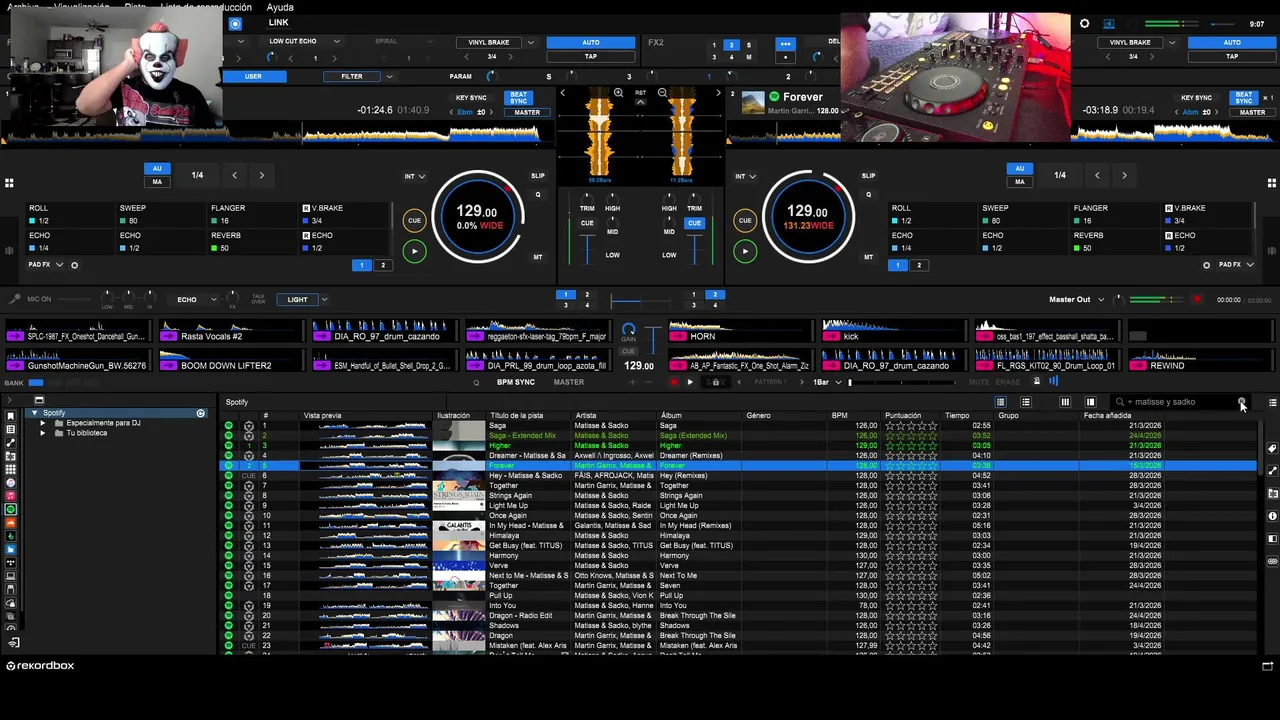Toggle left channel headphone CUE
Image resolution: width=1280 pixels, height=720 pixels.
pos(587,223)
